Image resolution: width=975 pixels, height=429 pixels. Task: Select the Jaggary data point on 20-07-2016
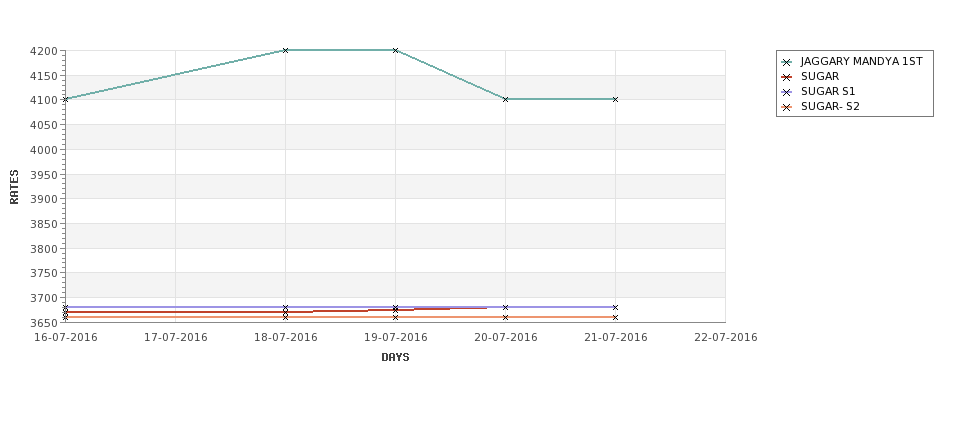point(506,99)
